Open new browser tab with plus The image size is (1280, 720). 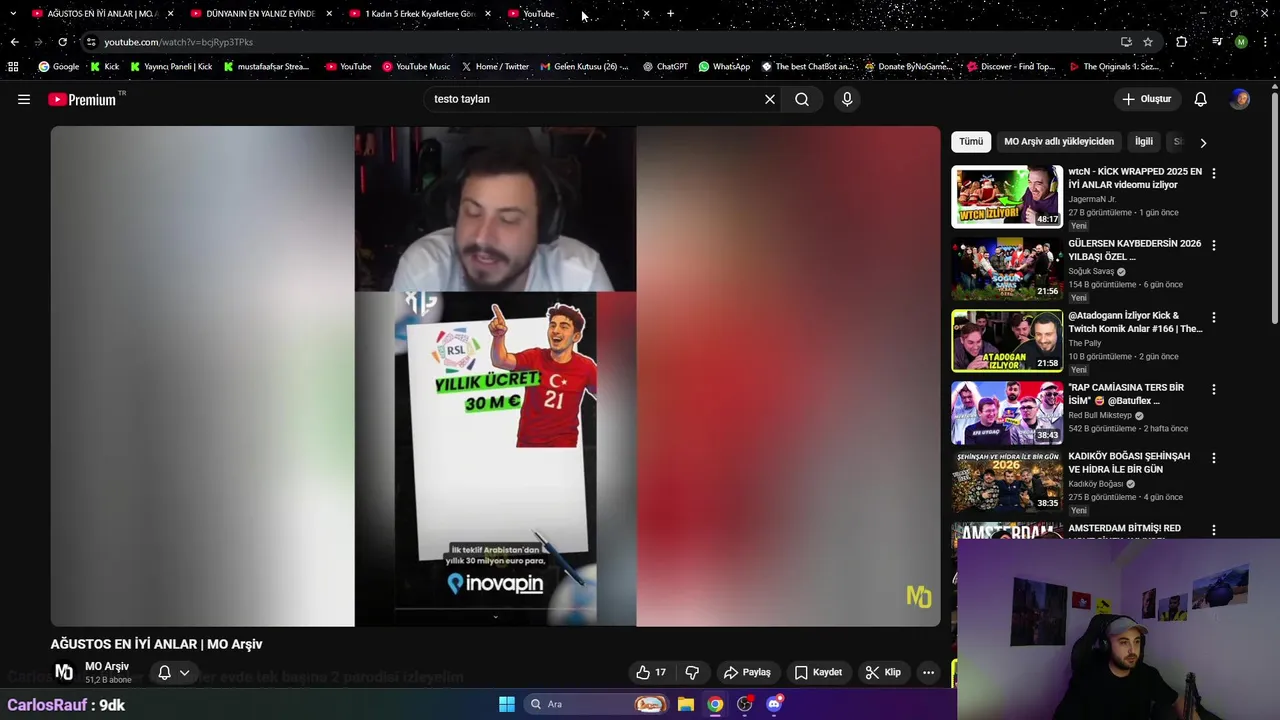coord(670,14)
